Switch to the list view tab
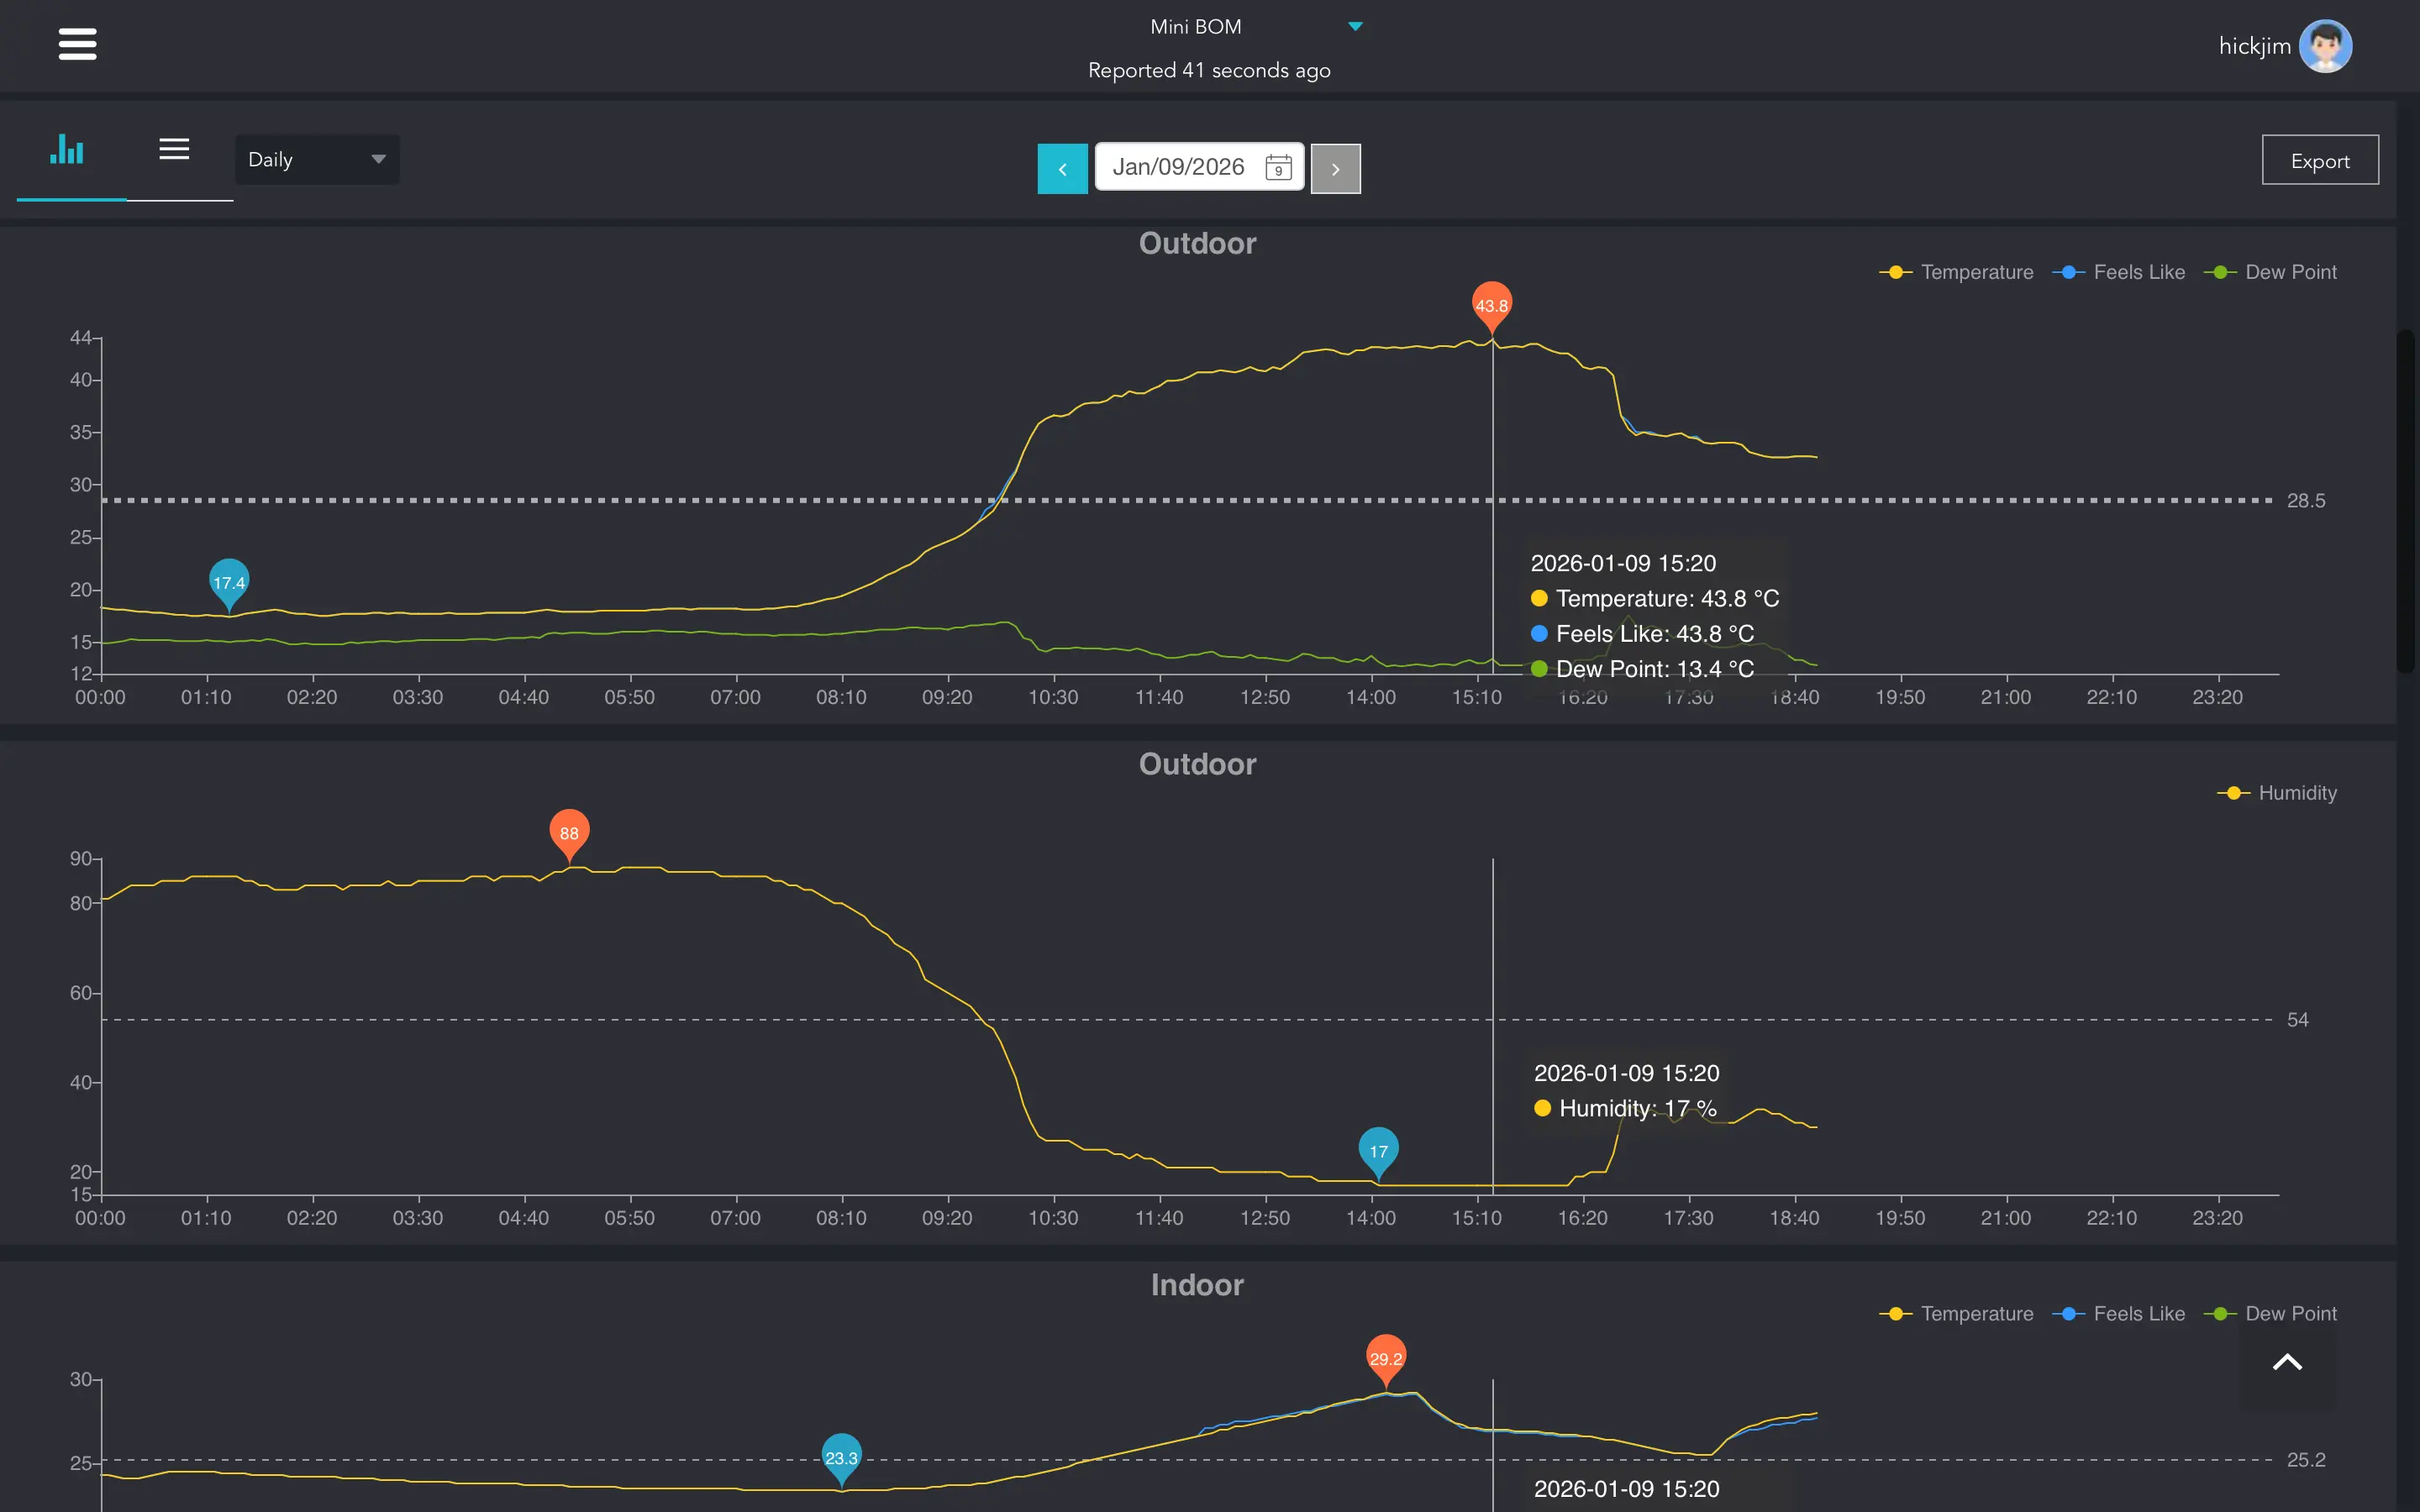Viewport: 2420px width, 1512px height. (x=174, y=150)
